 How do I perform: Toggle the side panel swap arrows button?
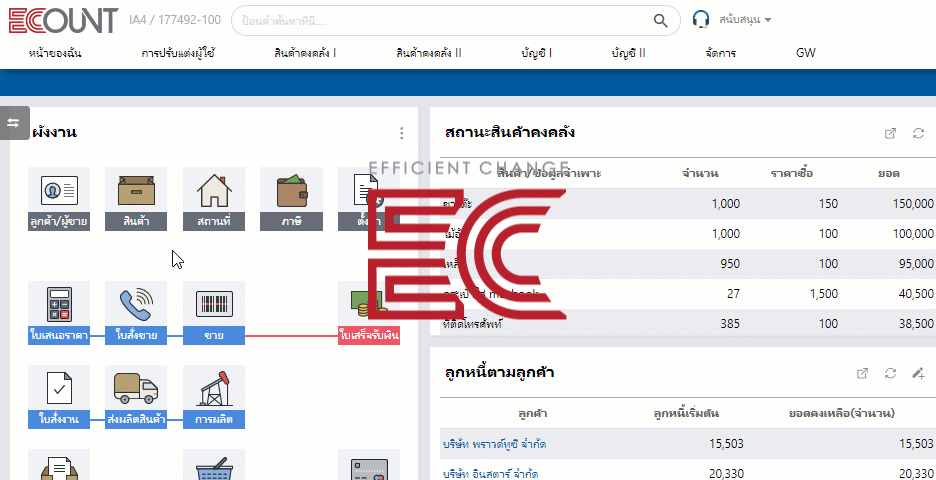tap(14, 123)
